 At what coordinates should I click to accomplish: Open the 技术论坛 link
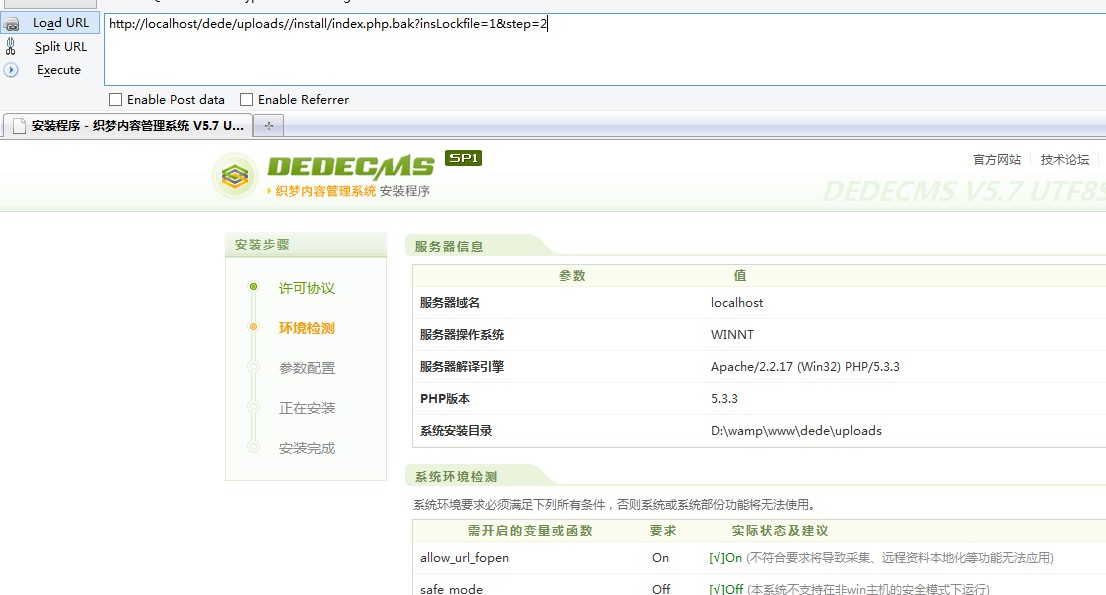tap(1064, 159)
